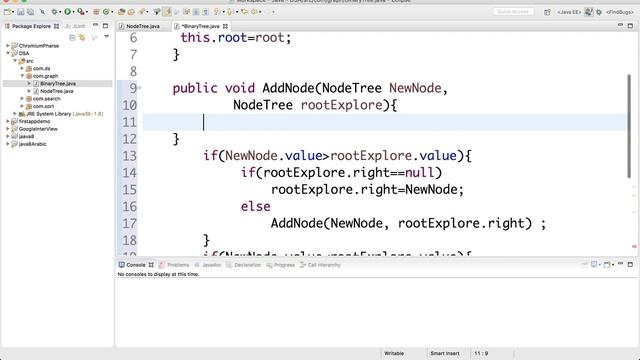Select BinaryTree.java in Package Explorer
Image resolution: width=640 pixels, height=360 pixels.
[x=58, y=83]
